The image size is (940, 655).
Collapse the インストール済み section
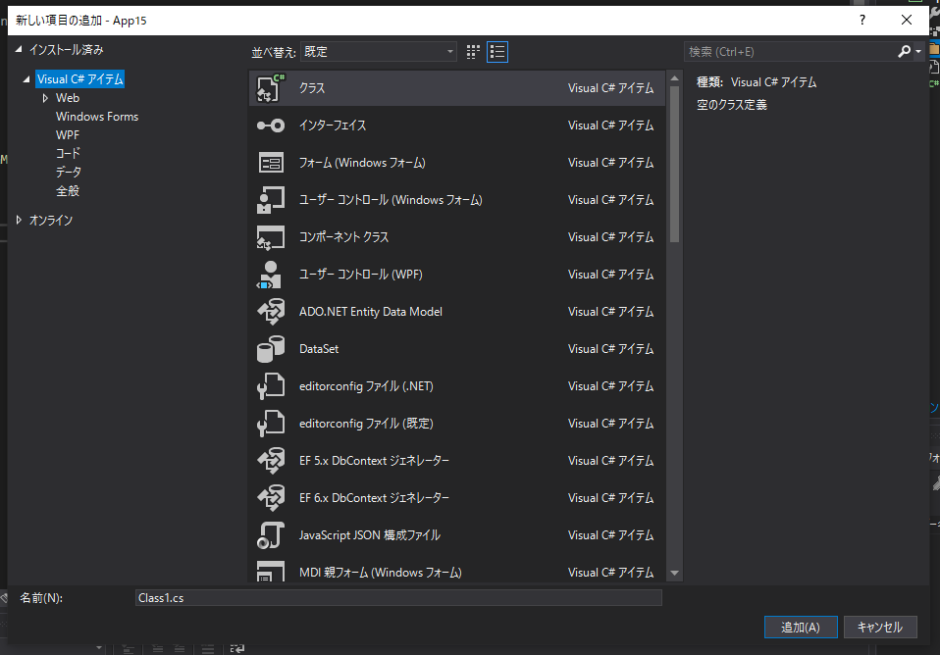(18, 49)
